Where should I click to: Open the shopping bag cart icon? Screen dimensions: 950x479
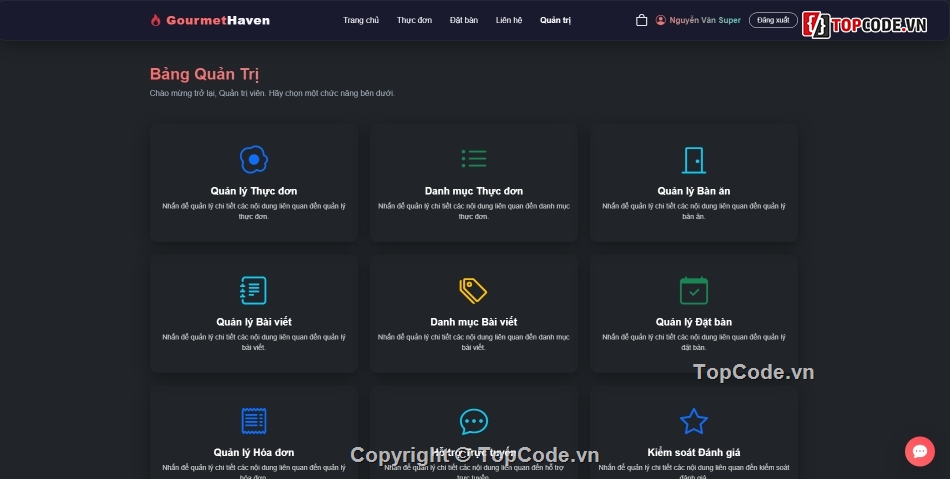tap(641, 20)
